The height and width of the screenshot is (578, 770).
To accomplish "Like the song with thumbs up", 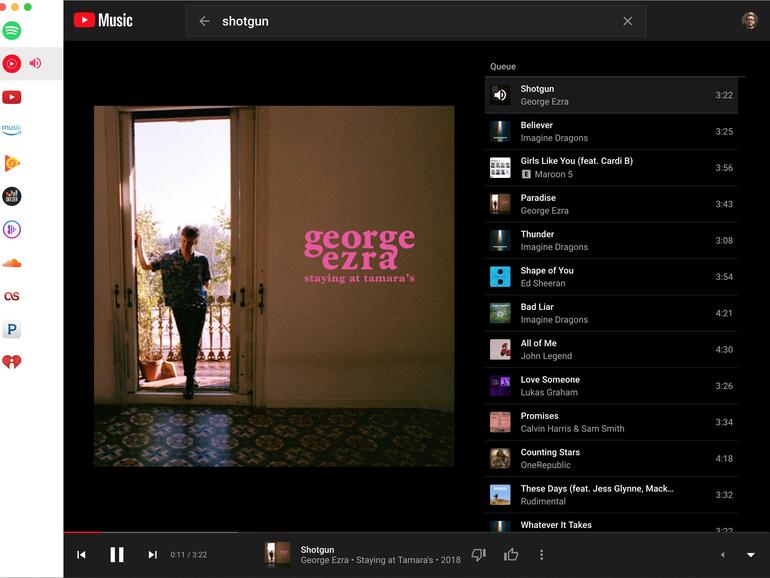I will coord(511,555).
